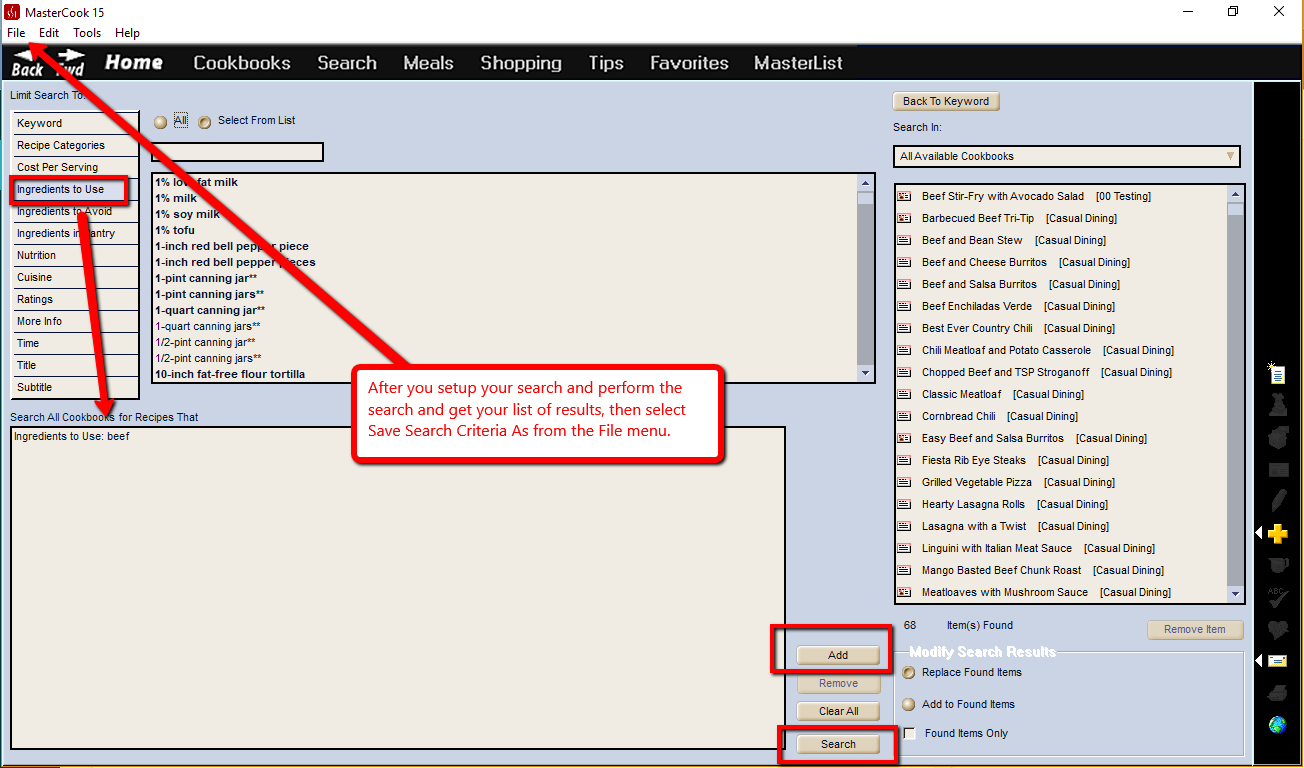Click the Back navigation arrow

[x=26, y=62]
